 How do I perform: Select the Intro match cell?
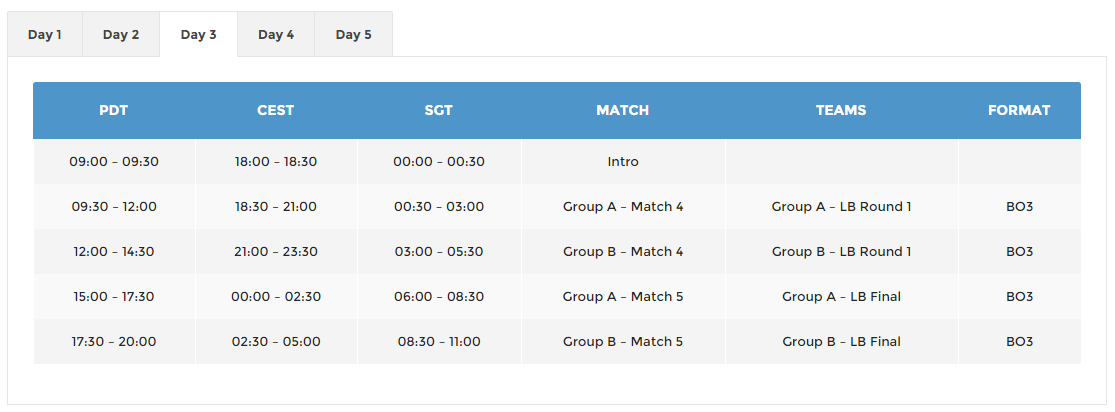(623, 162)
